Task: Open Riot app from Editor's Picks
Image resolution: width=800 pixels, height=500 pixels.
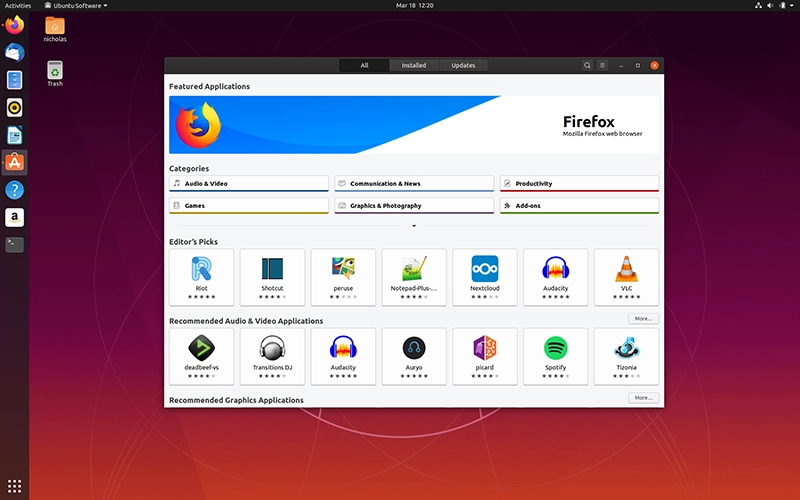Action: [202, 278]
